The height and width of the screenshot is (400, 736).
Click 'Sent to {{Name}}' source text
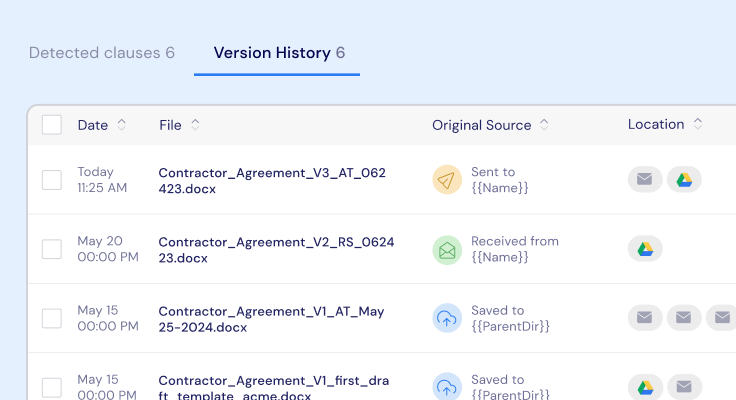(500, 180)
